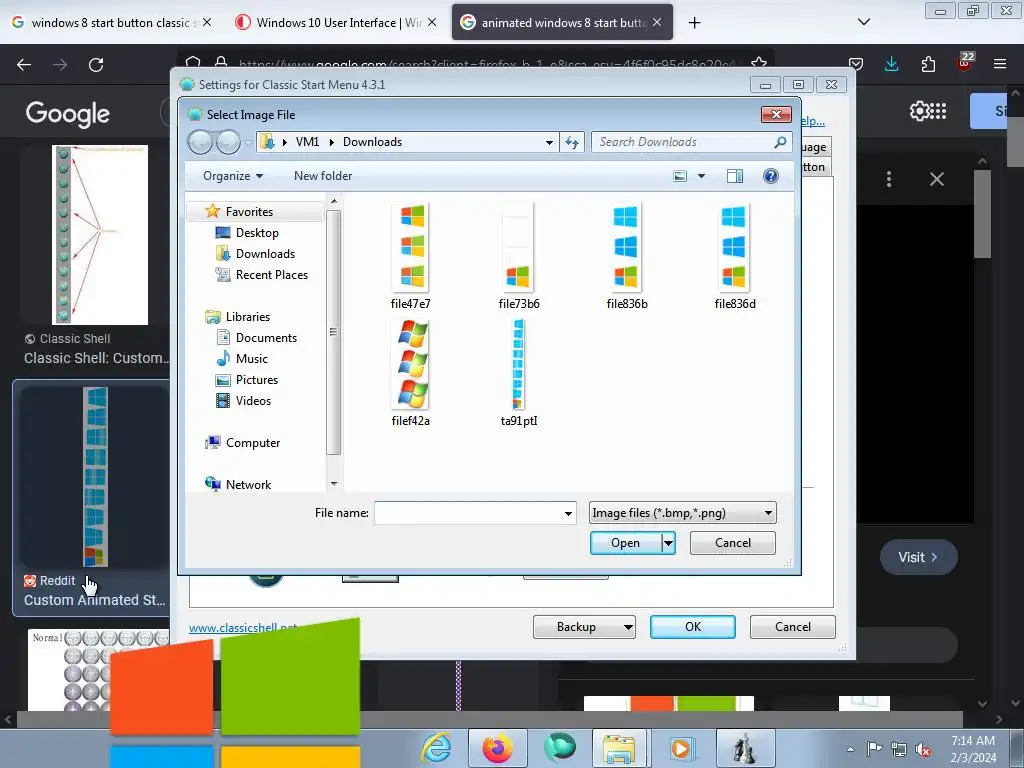Open Windows Media Player from taskbar

[x=680, y=748]
